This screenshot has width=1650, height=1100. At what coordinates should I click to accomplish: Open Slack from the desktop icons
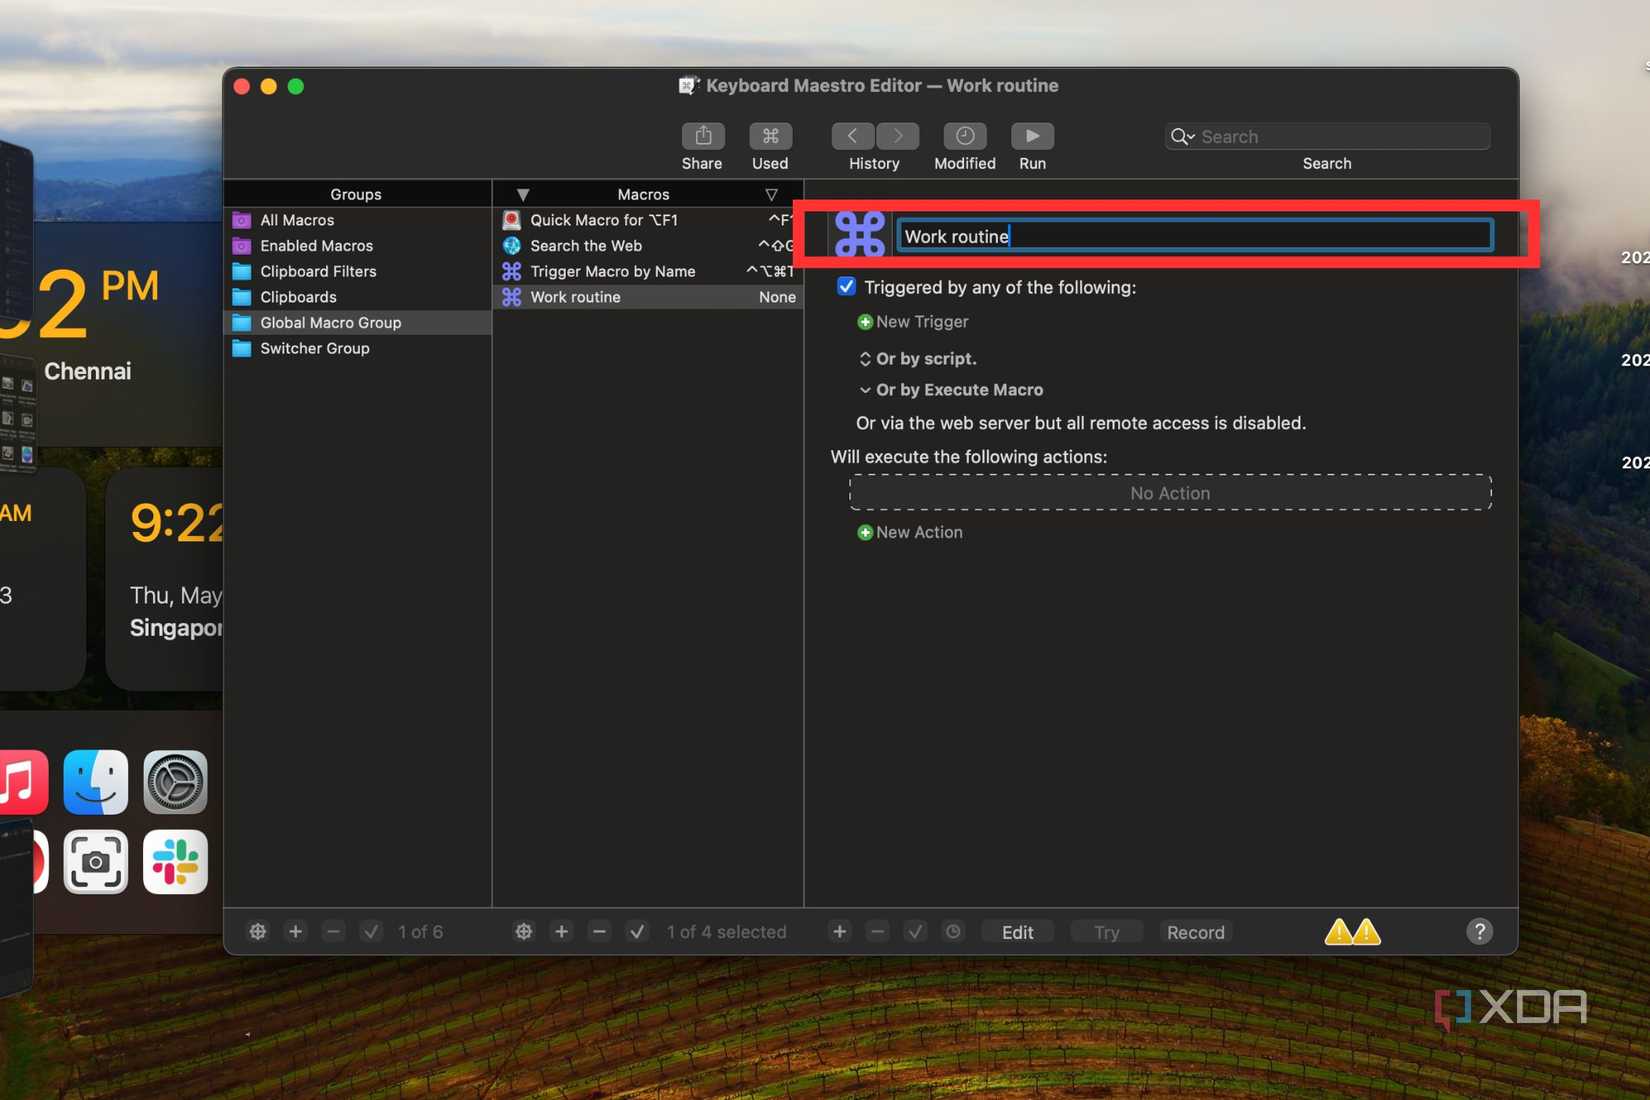175,862
